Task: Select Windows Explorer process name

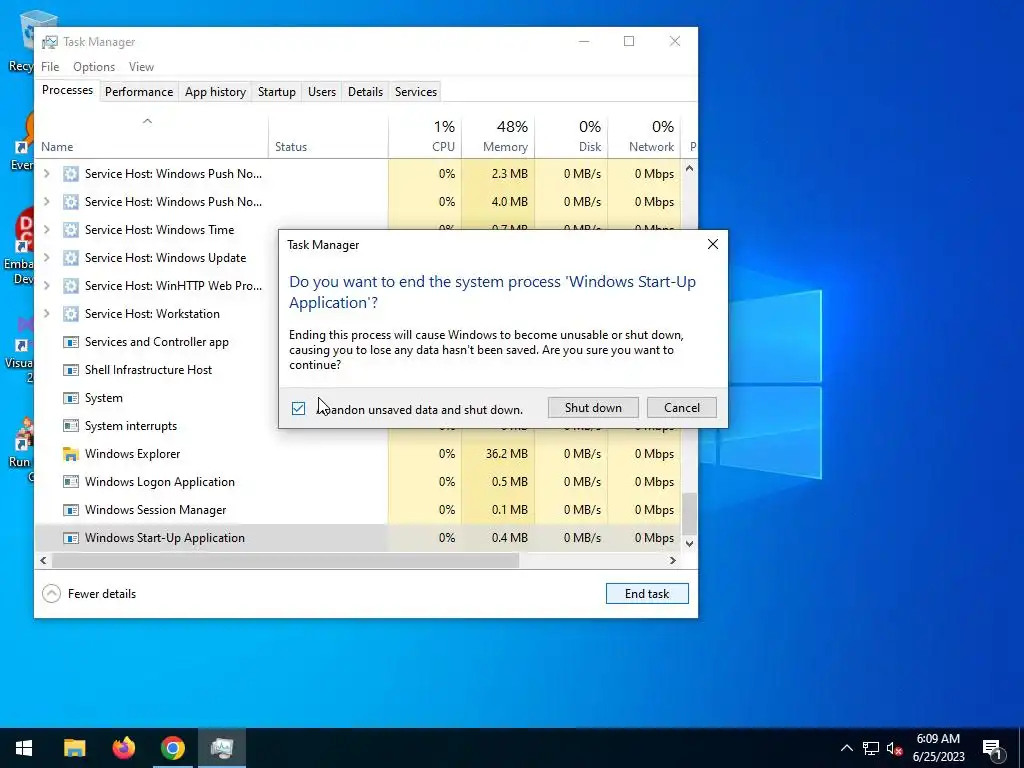Action: (x=133, y=454)
